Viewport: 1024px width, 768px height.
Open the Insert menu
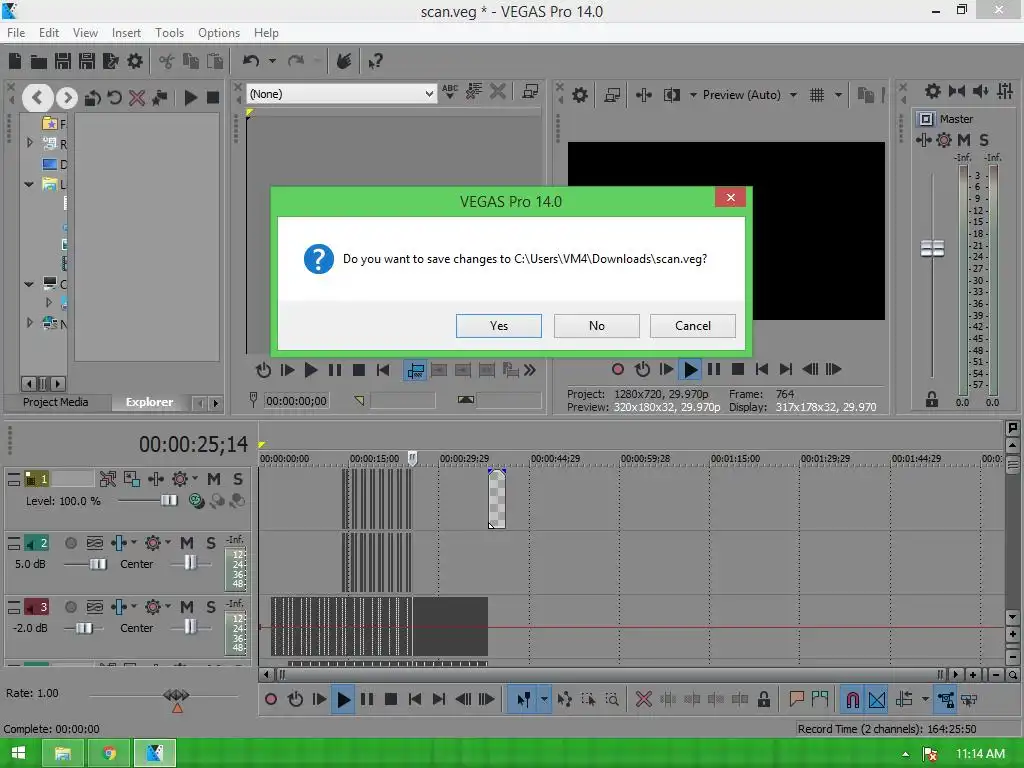[x=126, y=33]
